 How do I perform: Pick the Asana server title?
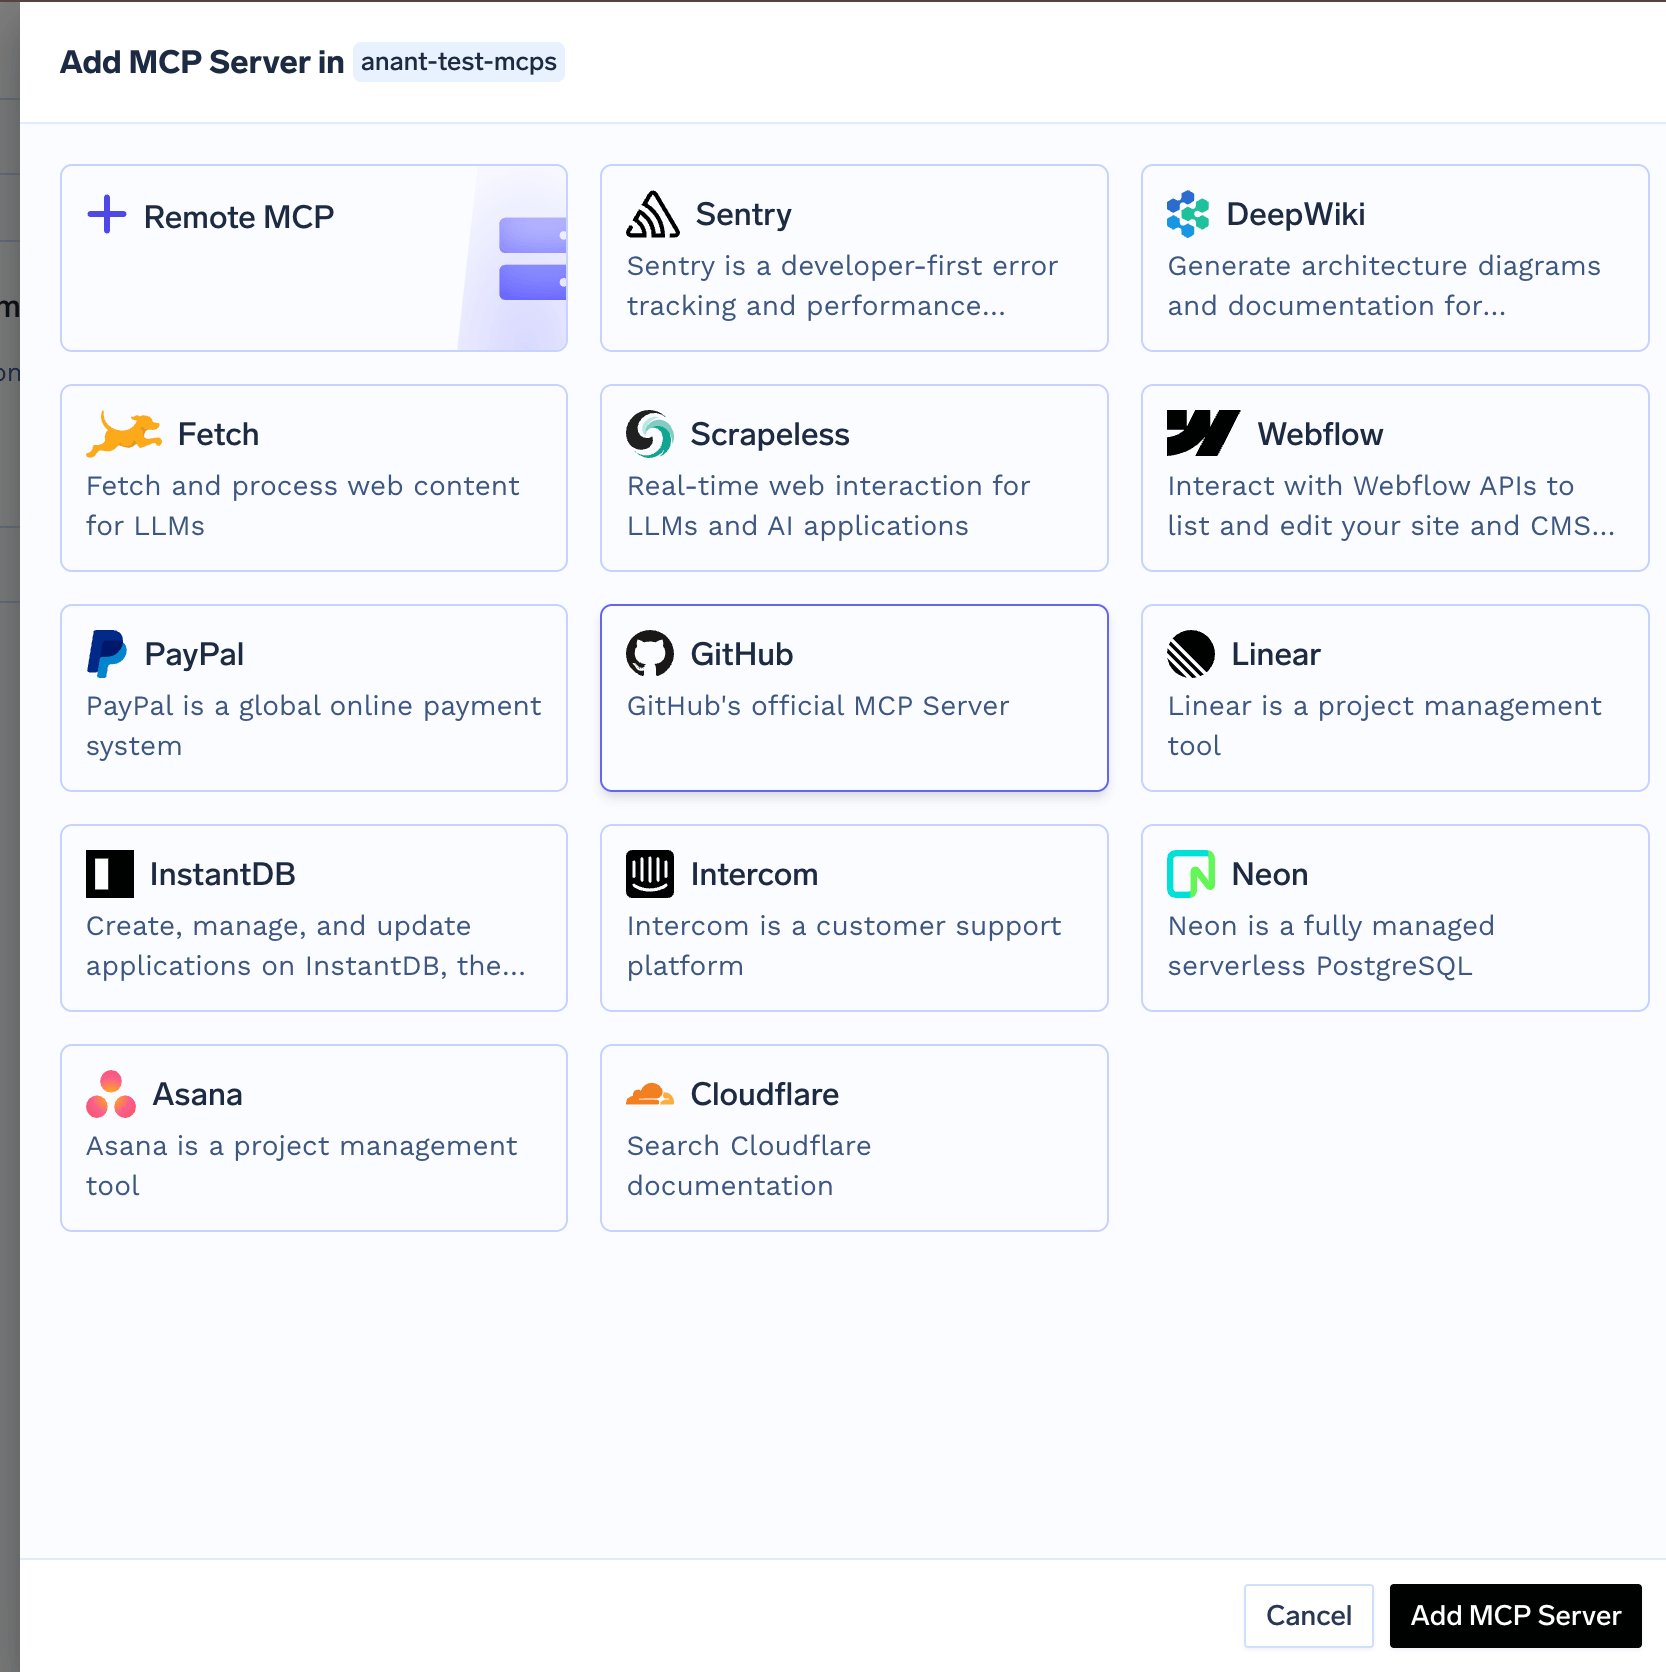tap(198, 1094)
